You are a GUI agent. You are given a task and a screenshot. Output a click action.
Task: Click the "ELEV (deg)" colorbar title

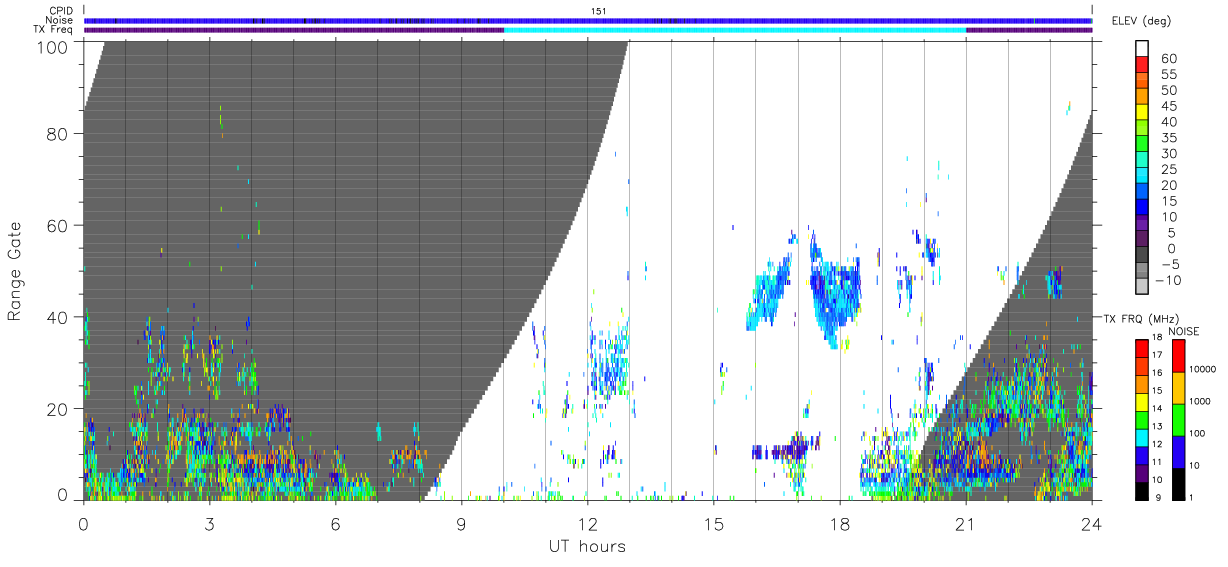(x=1141, y=20)
